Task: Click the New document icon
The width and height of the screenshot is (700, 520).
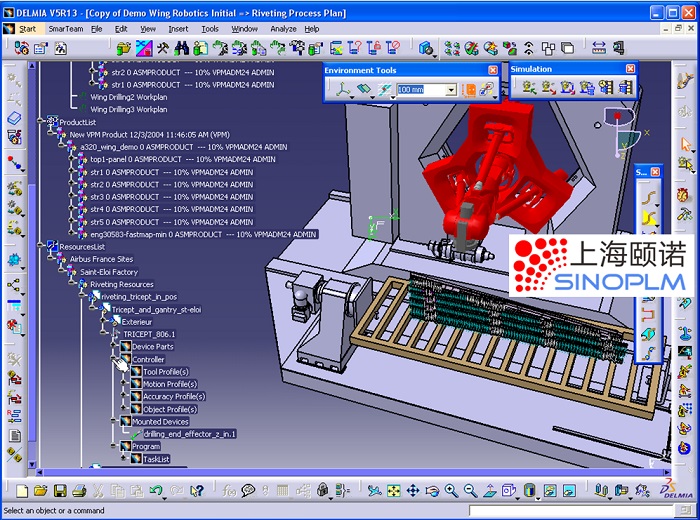Action: (x=22, y=491)
